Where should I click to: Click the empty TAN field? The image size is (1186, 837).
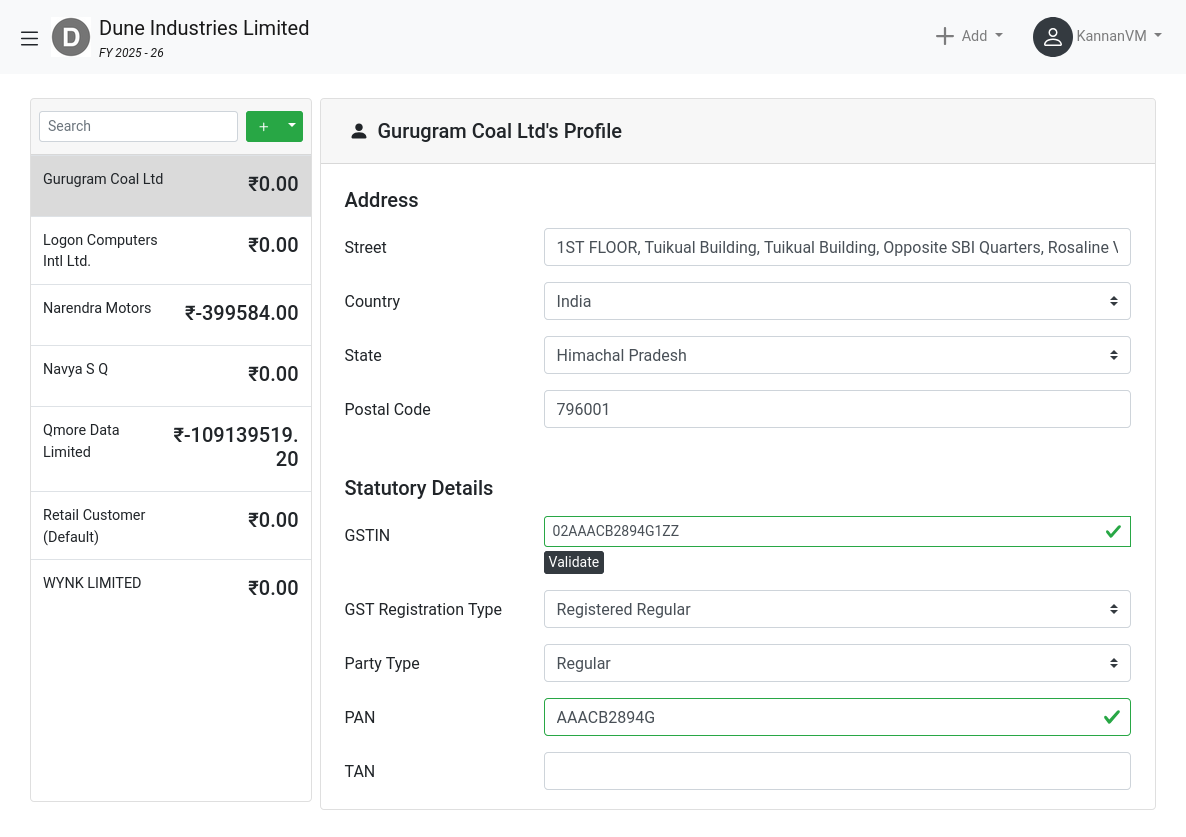837,771
